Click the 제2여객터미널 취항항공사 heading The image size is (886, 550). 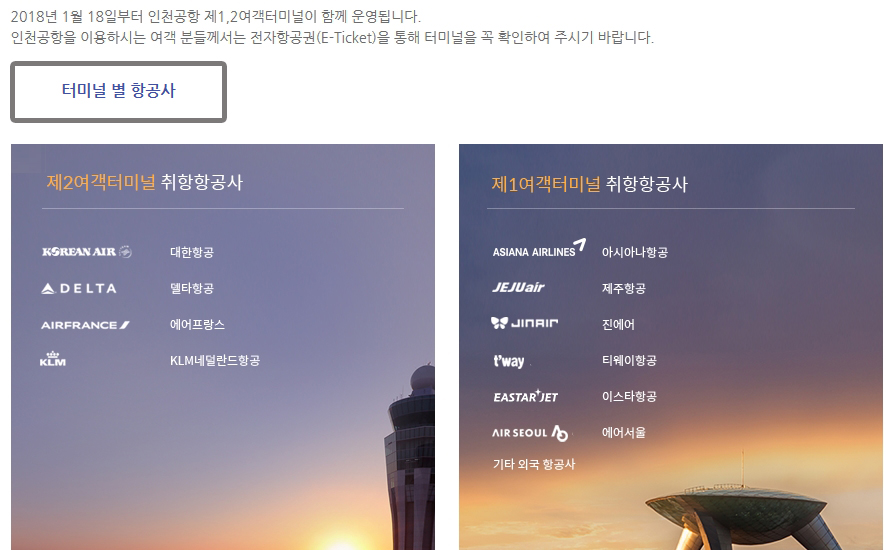tap(145, 182)
